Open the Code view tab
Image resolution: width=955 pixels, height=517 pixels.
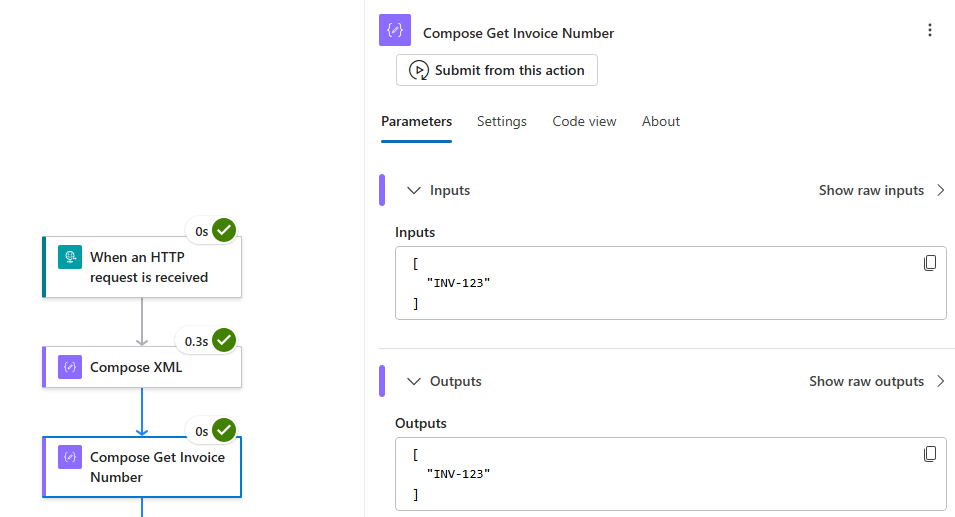click(584, 121)
